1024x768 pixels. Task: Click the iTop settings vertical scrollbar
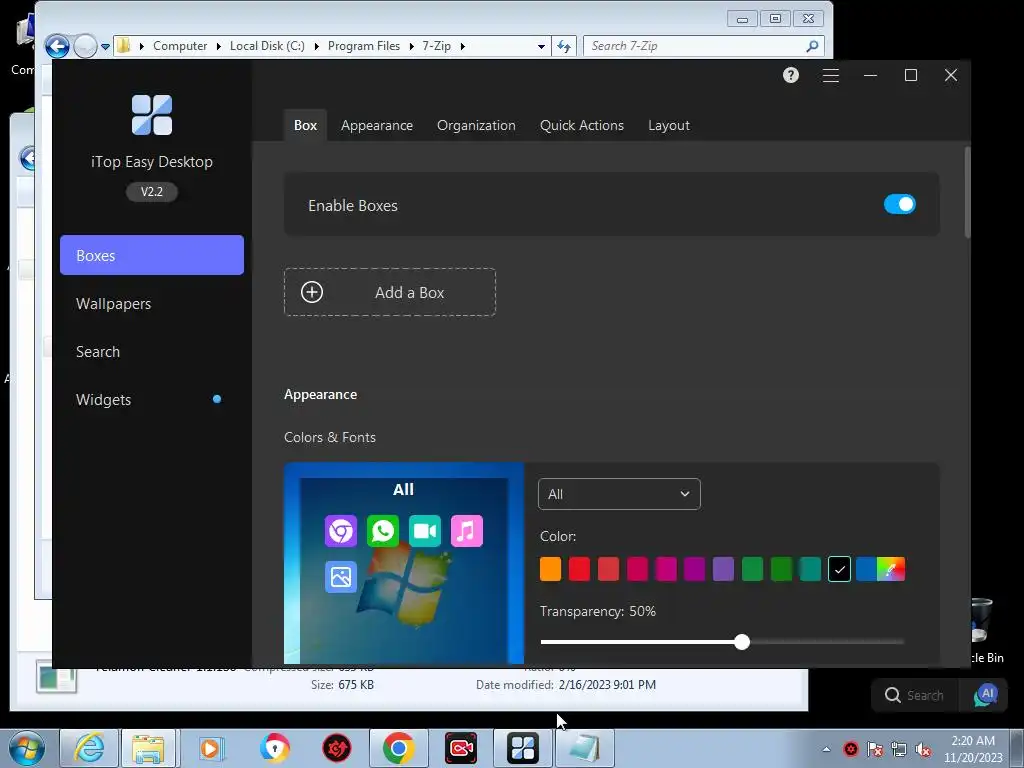(967, 193)
